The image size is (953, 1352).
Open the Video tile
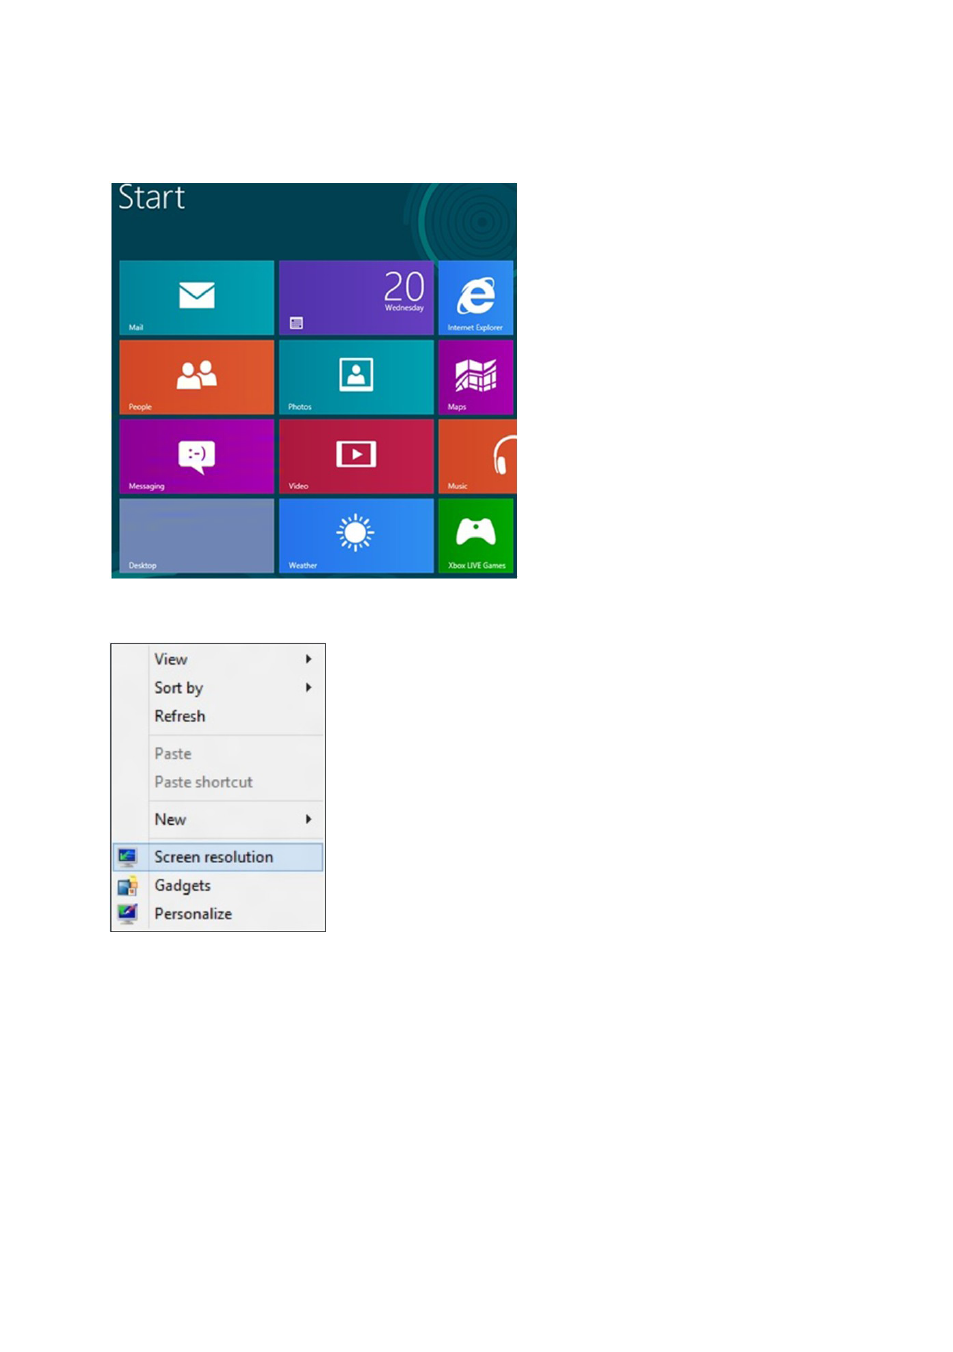(356, 456)
